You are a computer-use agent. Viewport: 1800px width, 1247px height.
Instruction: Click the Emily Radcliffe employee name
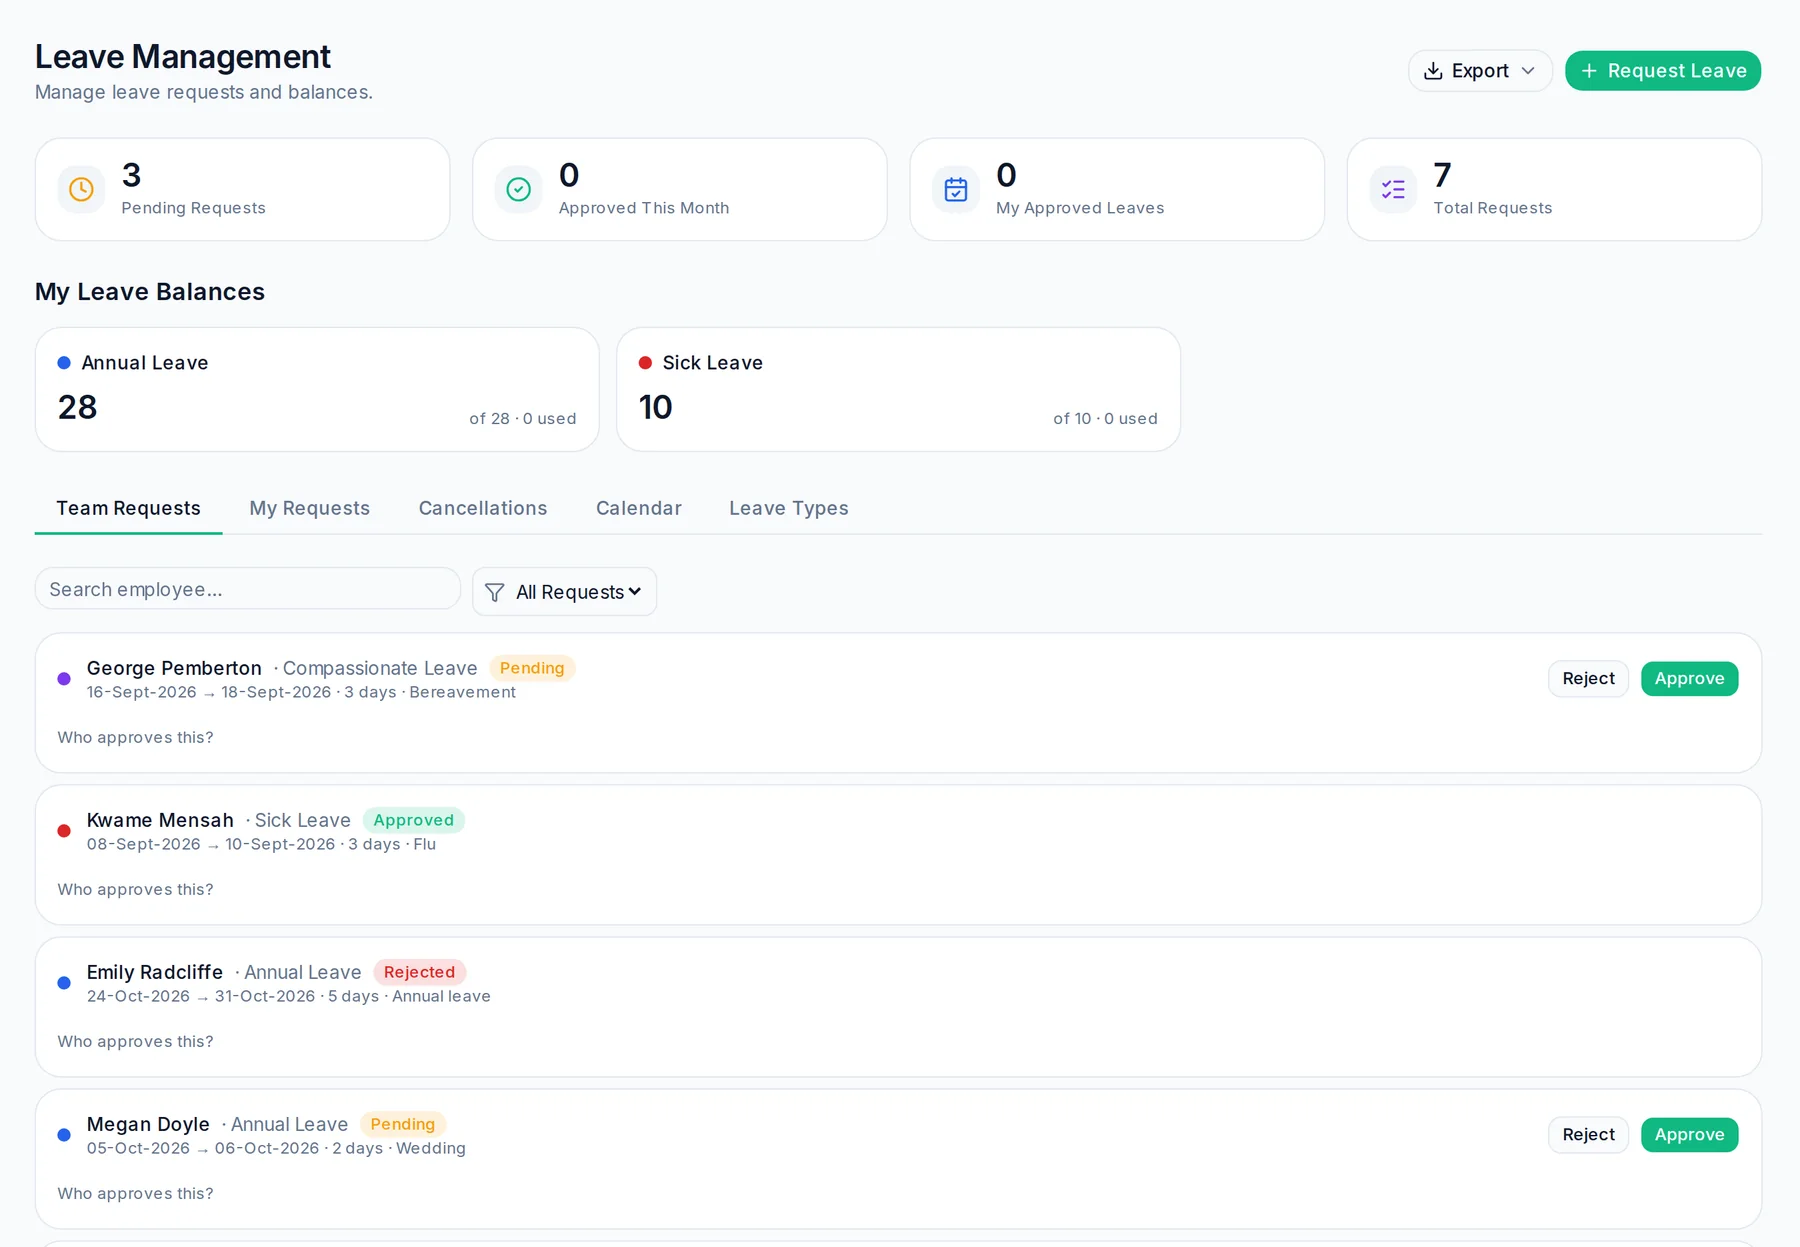coord(155,972)
